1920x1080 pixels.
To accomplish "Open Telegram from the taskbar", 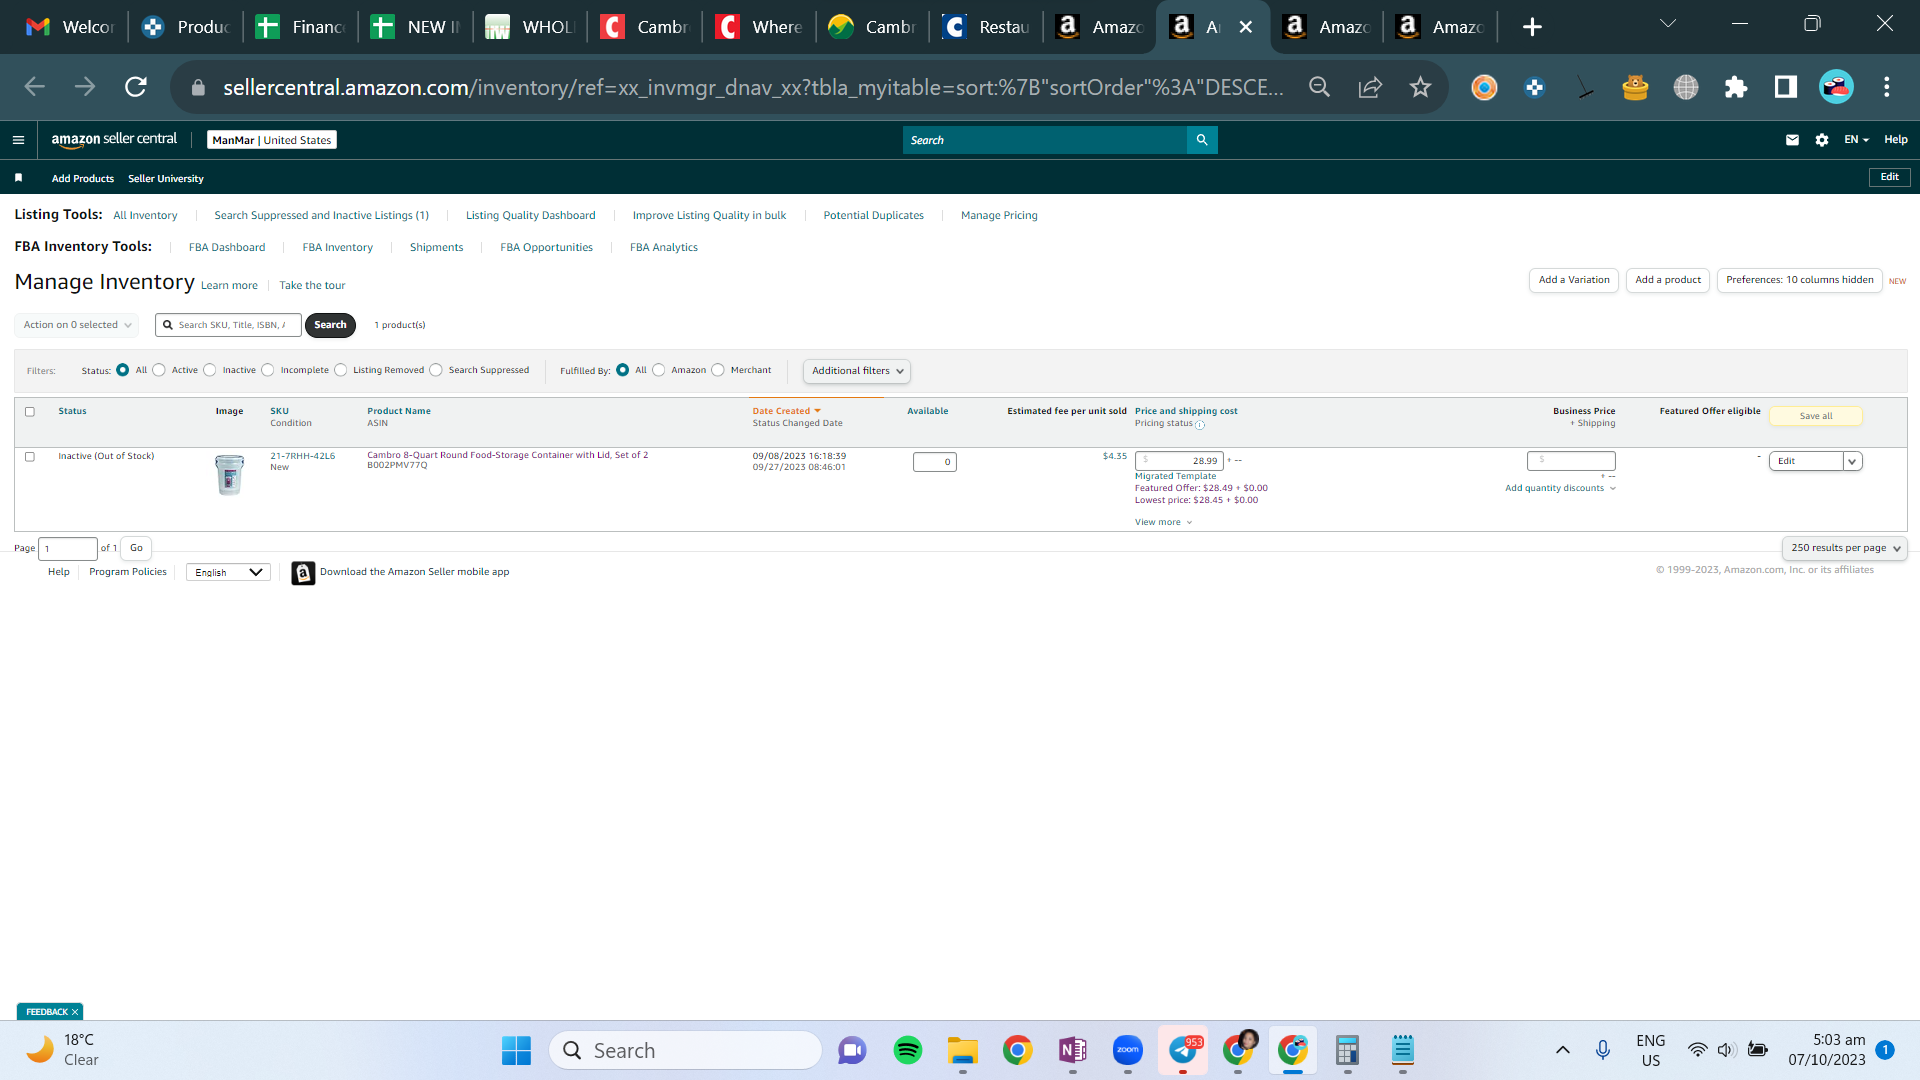I will click(x=1183, y=1050).
